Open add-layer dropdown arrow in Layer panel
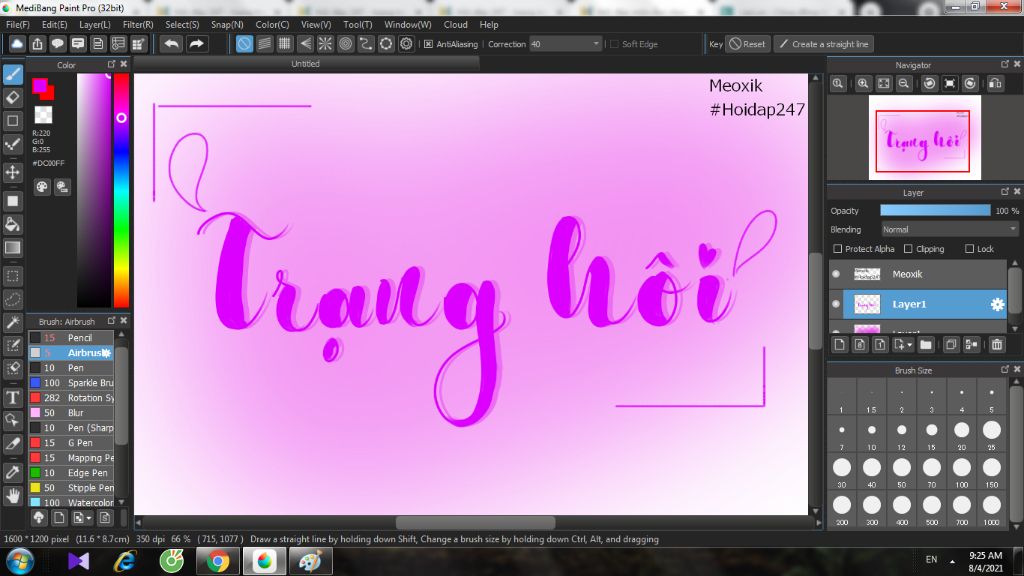Viewport: 1024px width, 576px height. (909, 345)
